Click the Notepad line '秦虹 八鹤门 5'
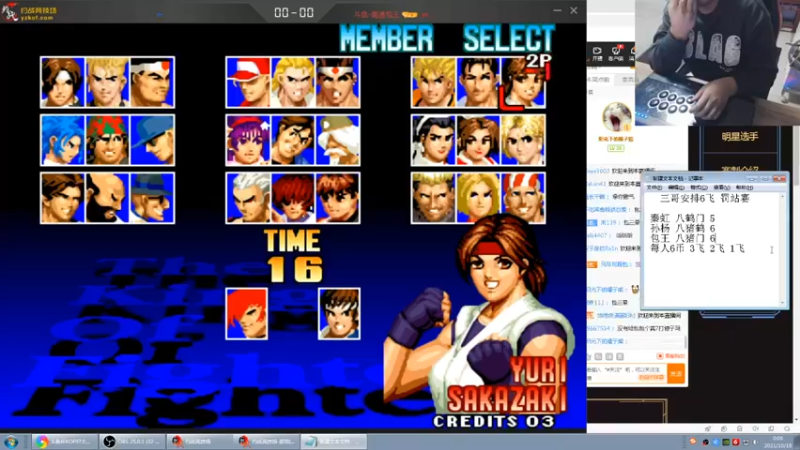The image size is (800, 450). 683,218
